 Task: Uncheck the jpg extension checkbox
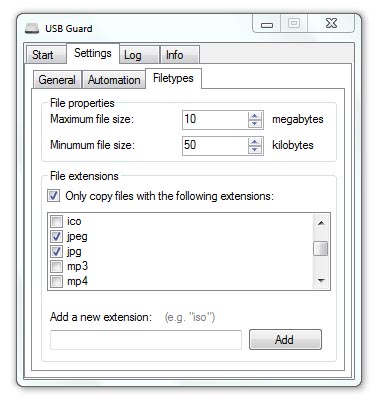tap(56, 251)
